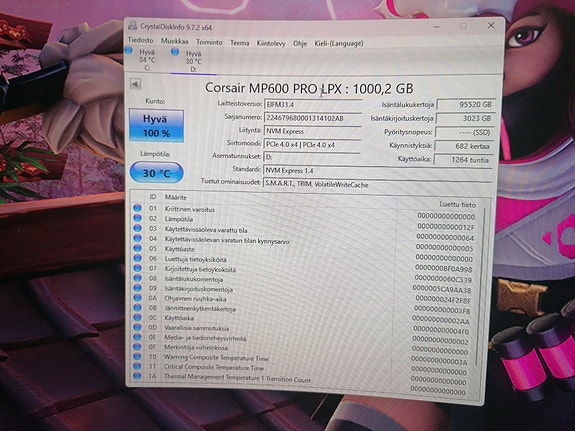Open the Kiintolevy menu
The width and height of the screenshot is (575, 431).
coord(271,43)
